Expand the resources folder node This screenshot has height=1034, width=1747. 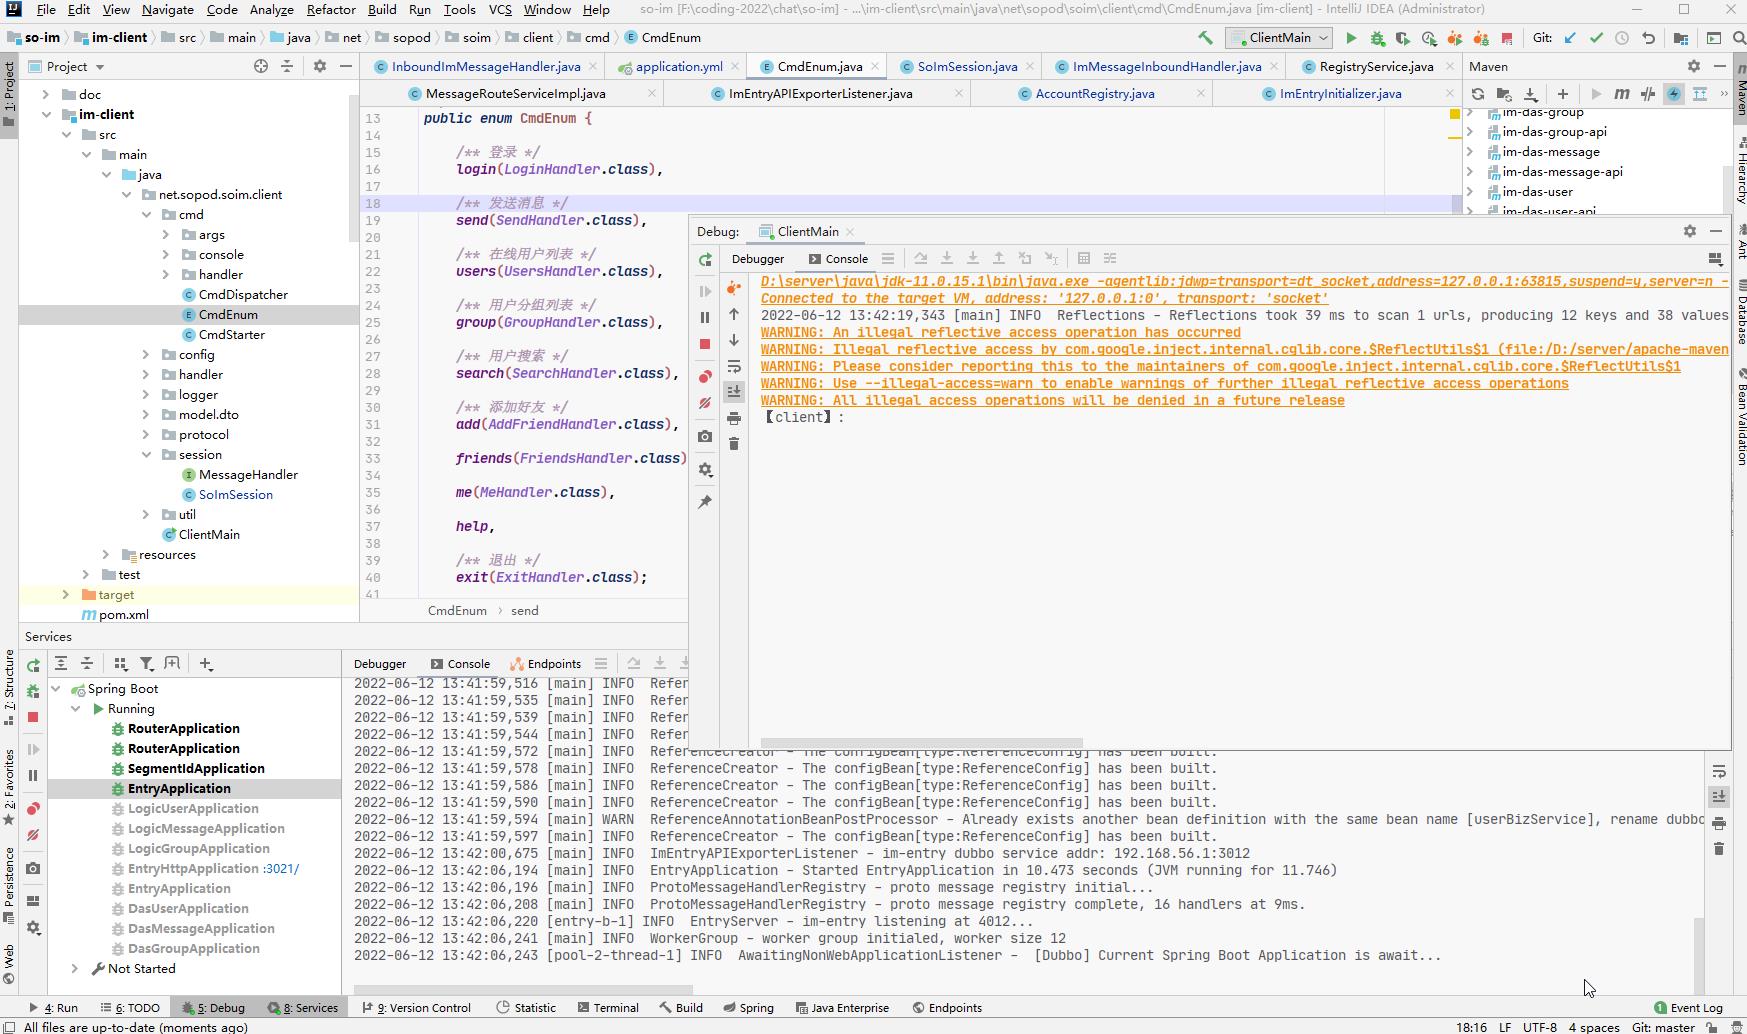tap(106, 554)
